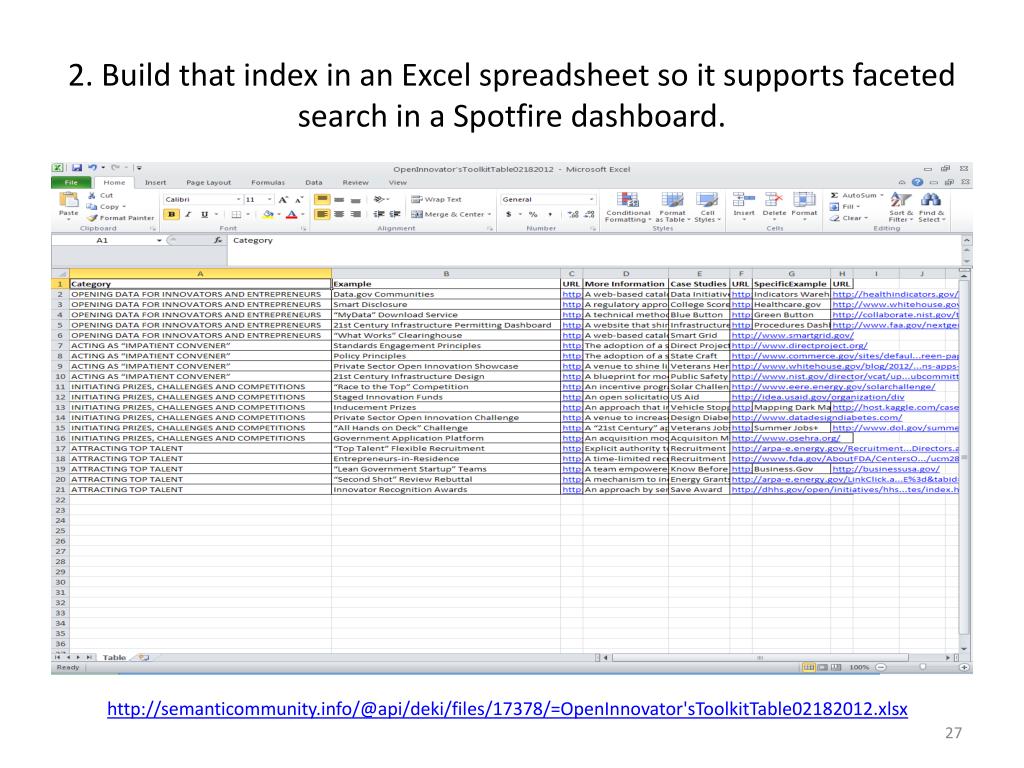Click the Borders icon
The width and height of the screenshot is (1024, 768).
pyautogui.click(x=236, y=214)
